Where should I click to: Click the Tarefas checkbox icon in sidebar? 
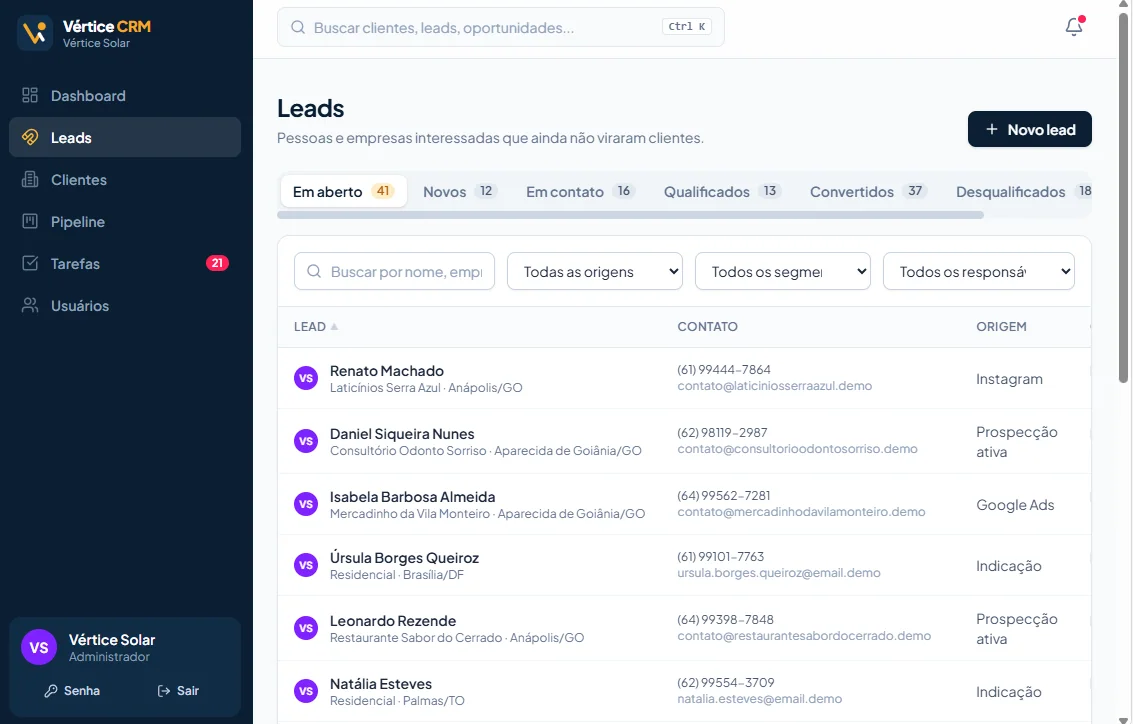tap(30, 263)
